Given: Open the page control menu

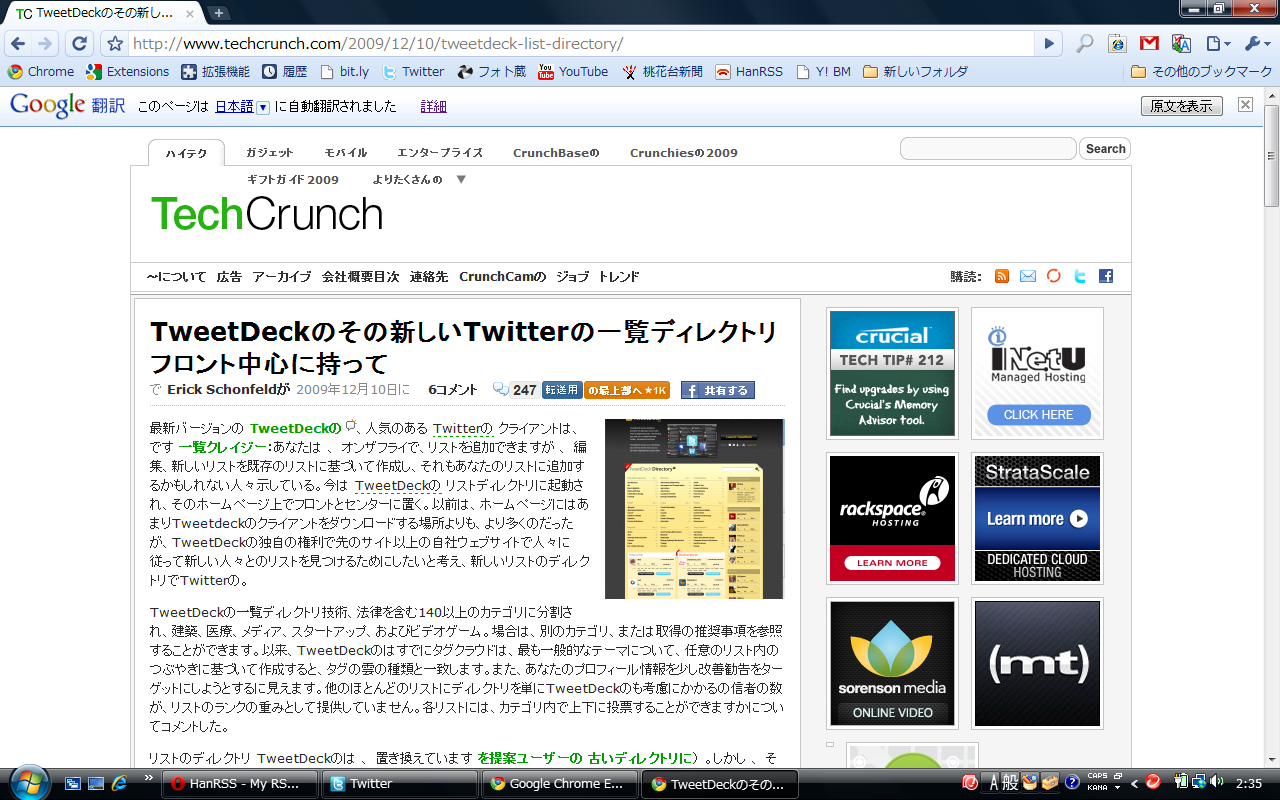Looking at the screenshot, I should (x=1217, y=44).
